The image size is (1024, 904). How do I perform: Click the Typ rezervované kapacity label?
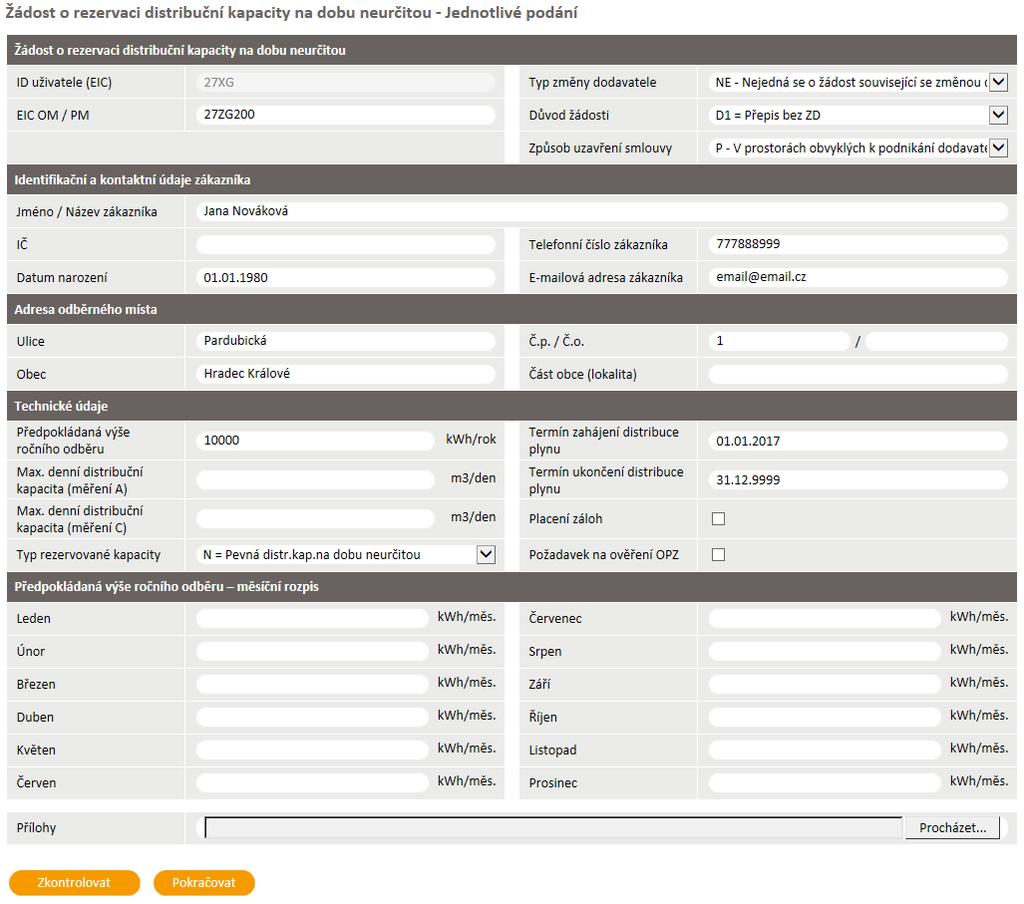(x=88, y=555)
